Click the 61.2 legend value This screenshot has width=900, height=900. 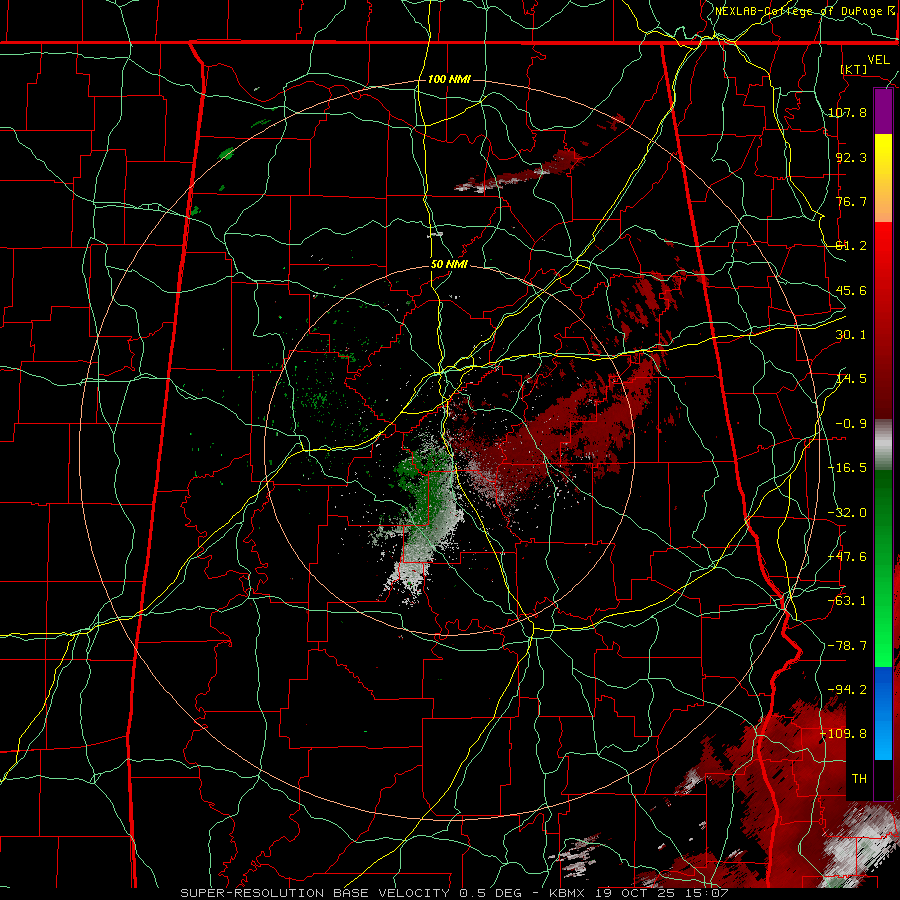tap(851, 246)
